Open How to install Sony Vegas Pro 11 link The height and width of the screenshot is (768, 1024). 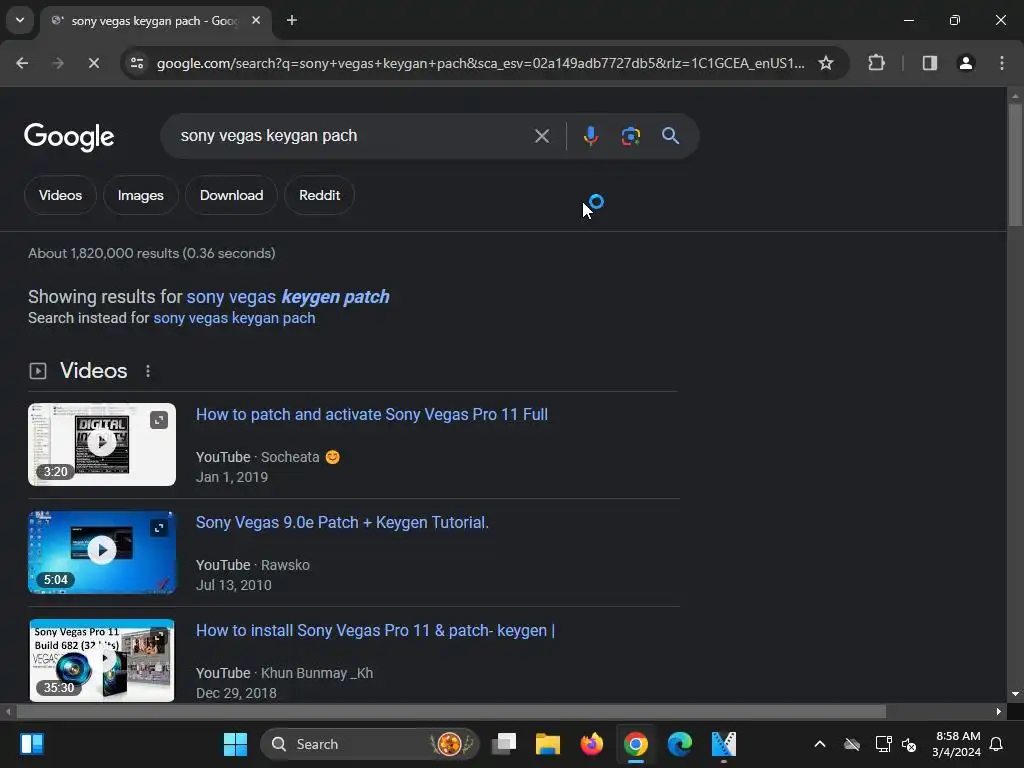[376, 630]
